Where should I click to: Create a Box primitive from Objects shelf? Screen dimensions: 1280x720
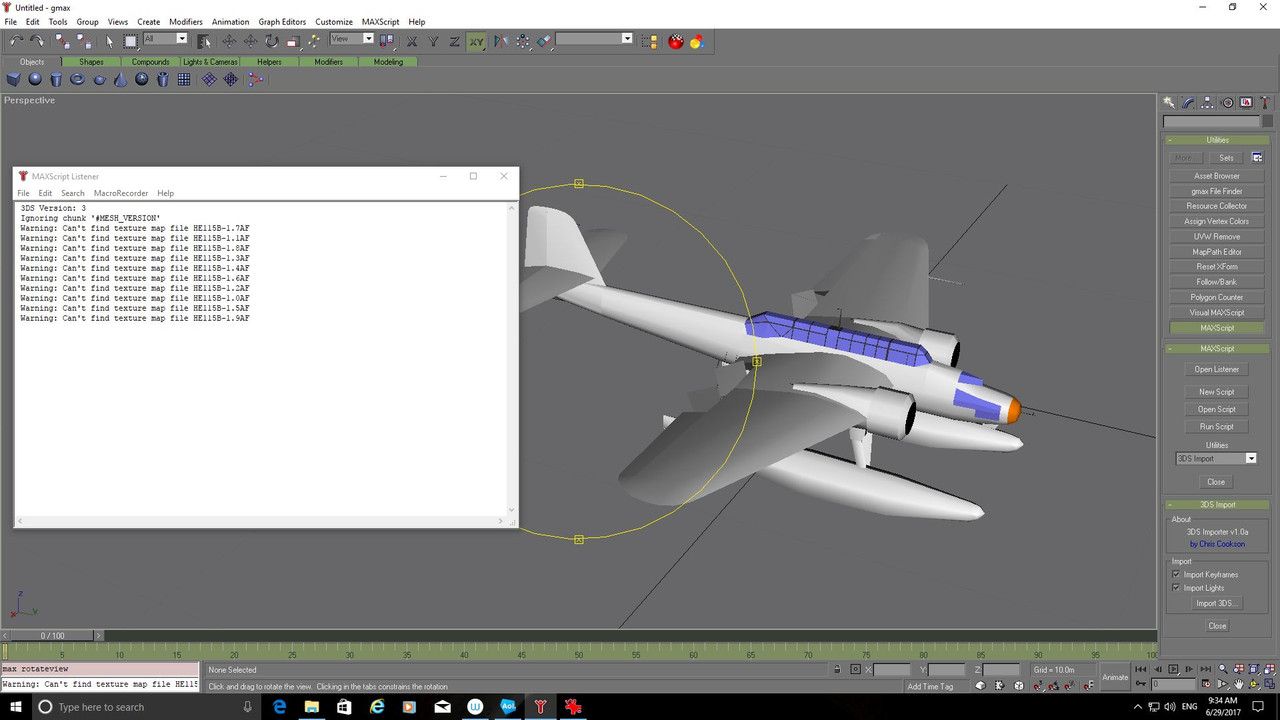tap(13, 79)
